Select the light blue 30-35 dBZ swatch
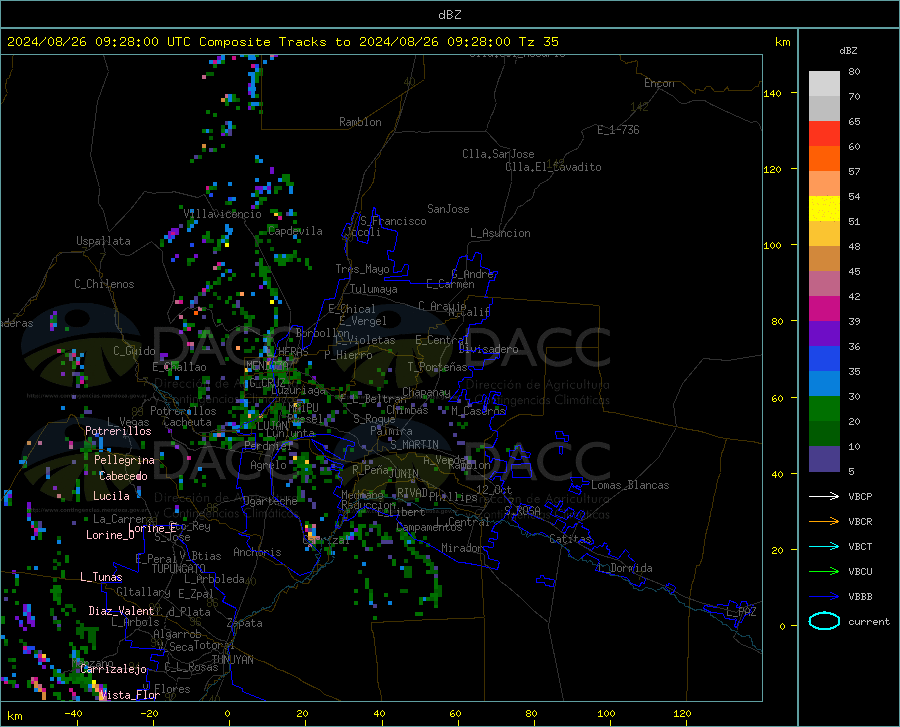 (x=824, y=384)
